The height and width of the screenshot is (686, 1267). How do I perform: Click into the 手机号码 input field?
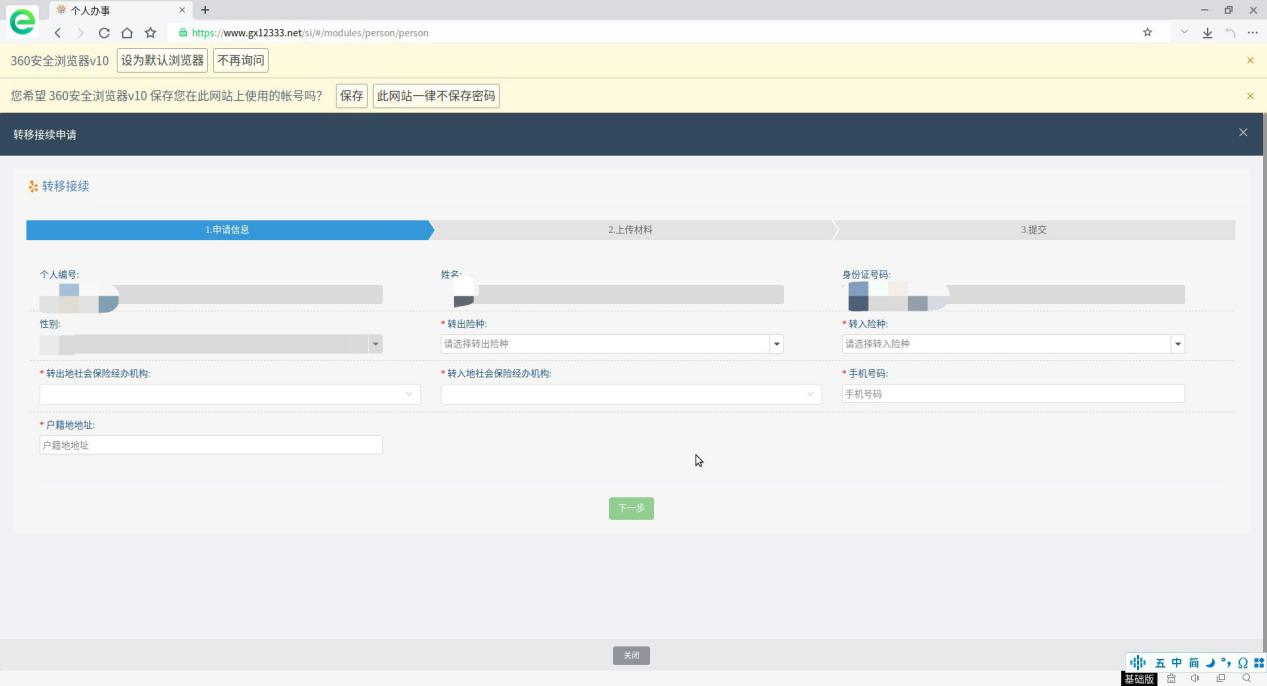click(1012, 394)
